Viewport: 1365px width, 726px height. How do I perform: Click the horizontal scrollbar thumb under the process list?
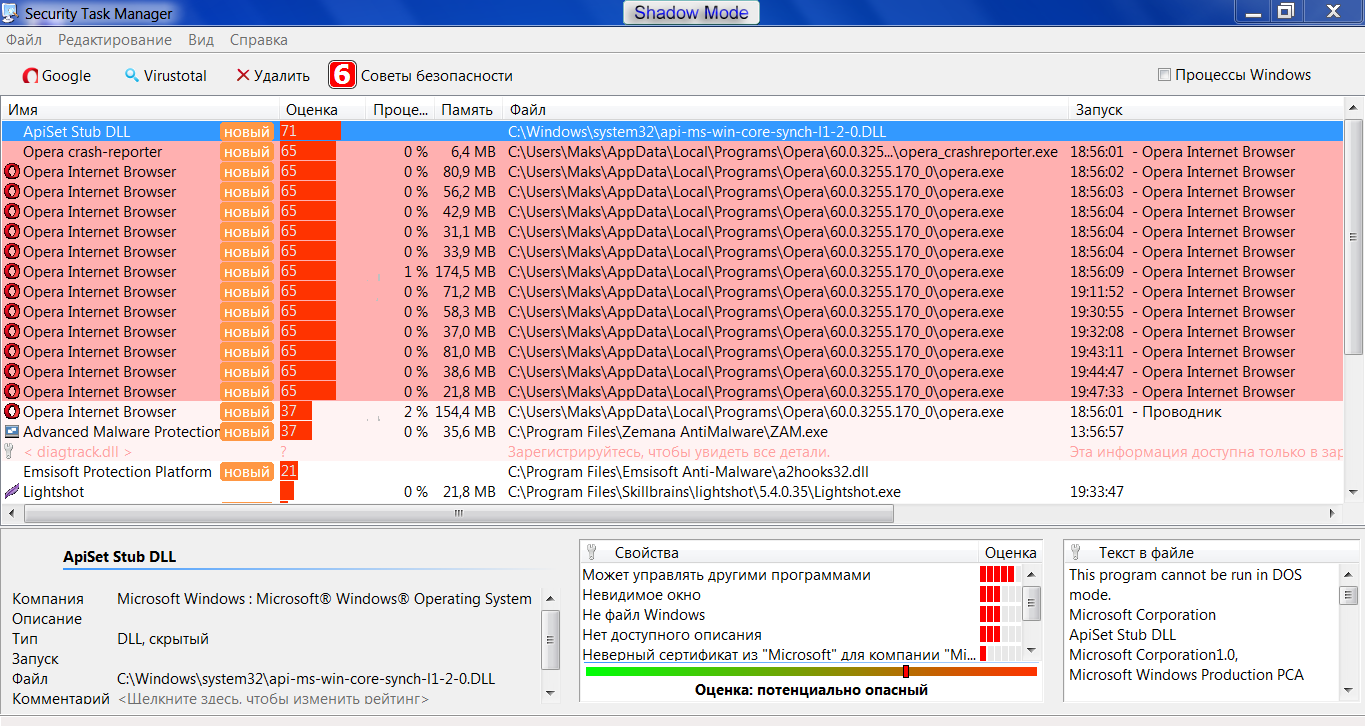point(459,514)
